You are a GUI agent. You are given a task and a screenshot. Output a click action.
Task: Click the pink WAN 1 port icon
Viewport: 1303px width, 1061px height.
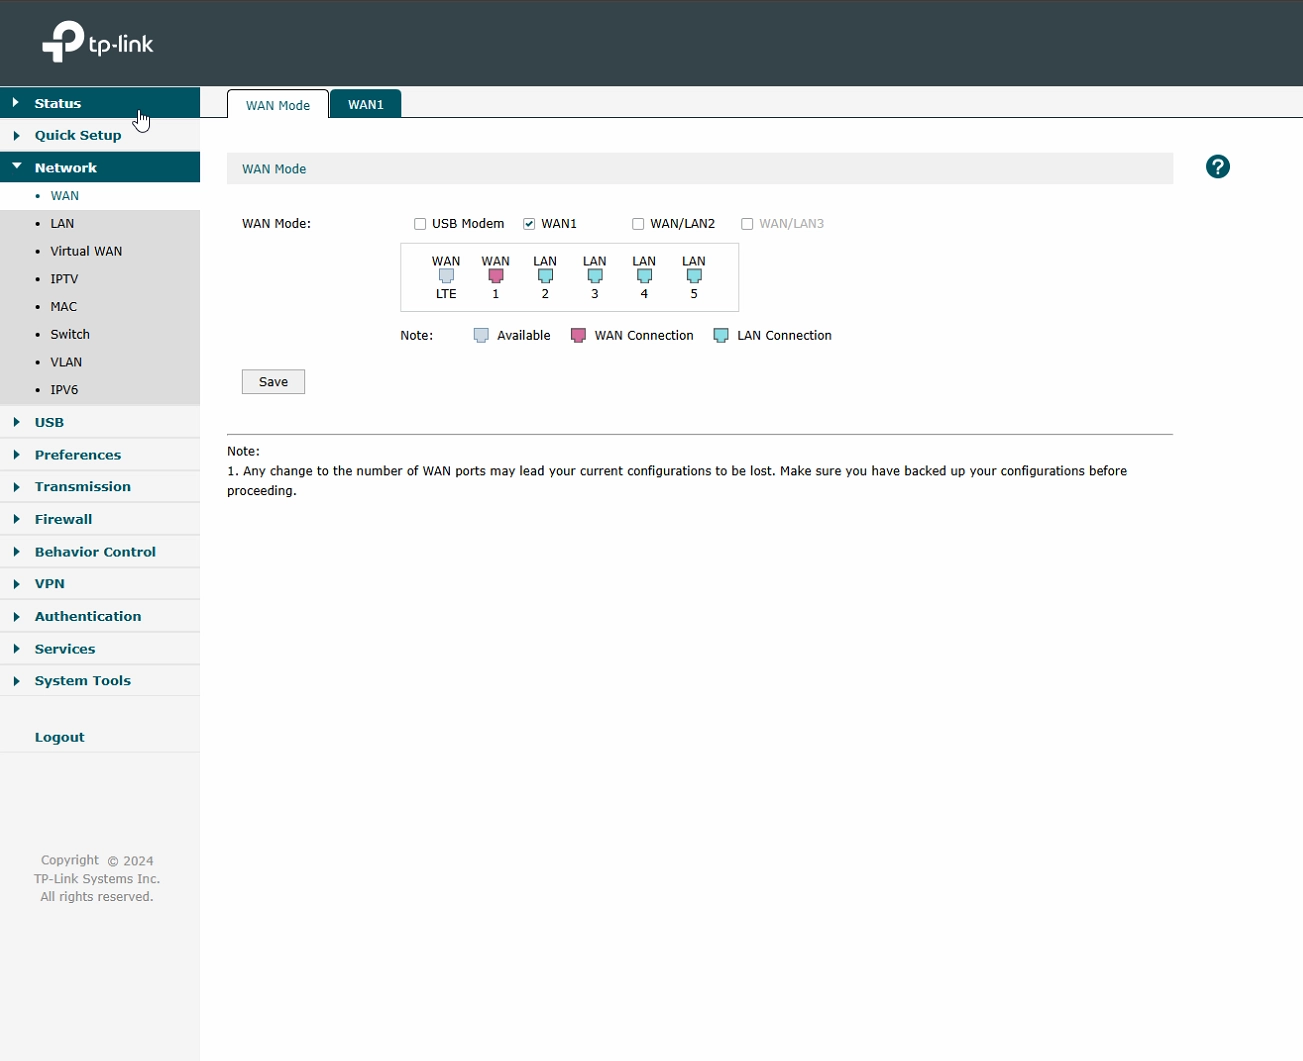(495, 276)
